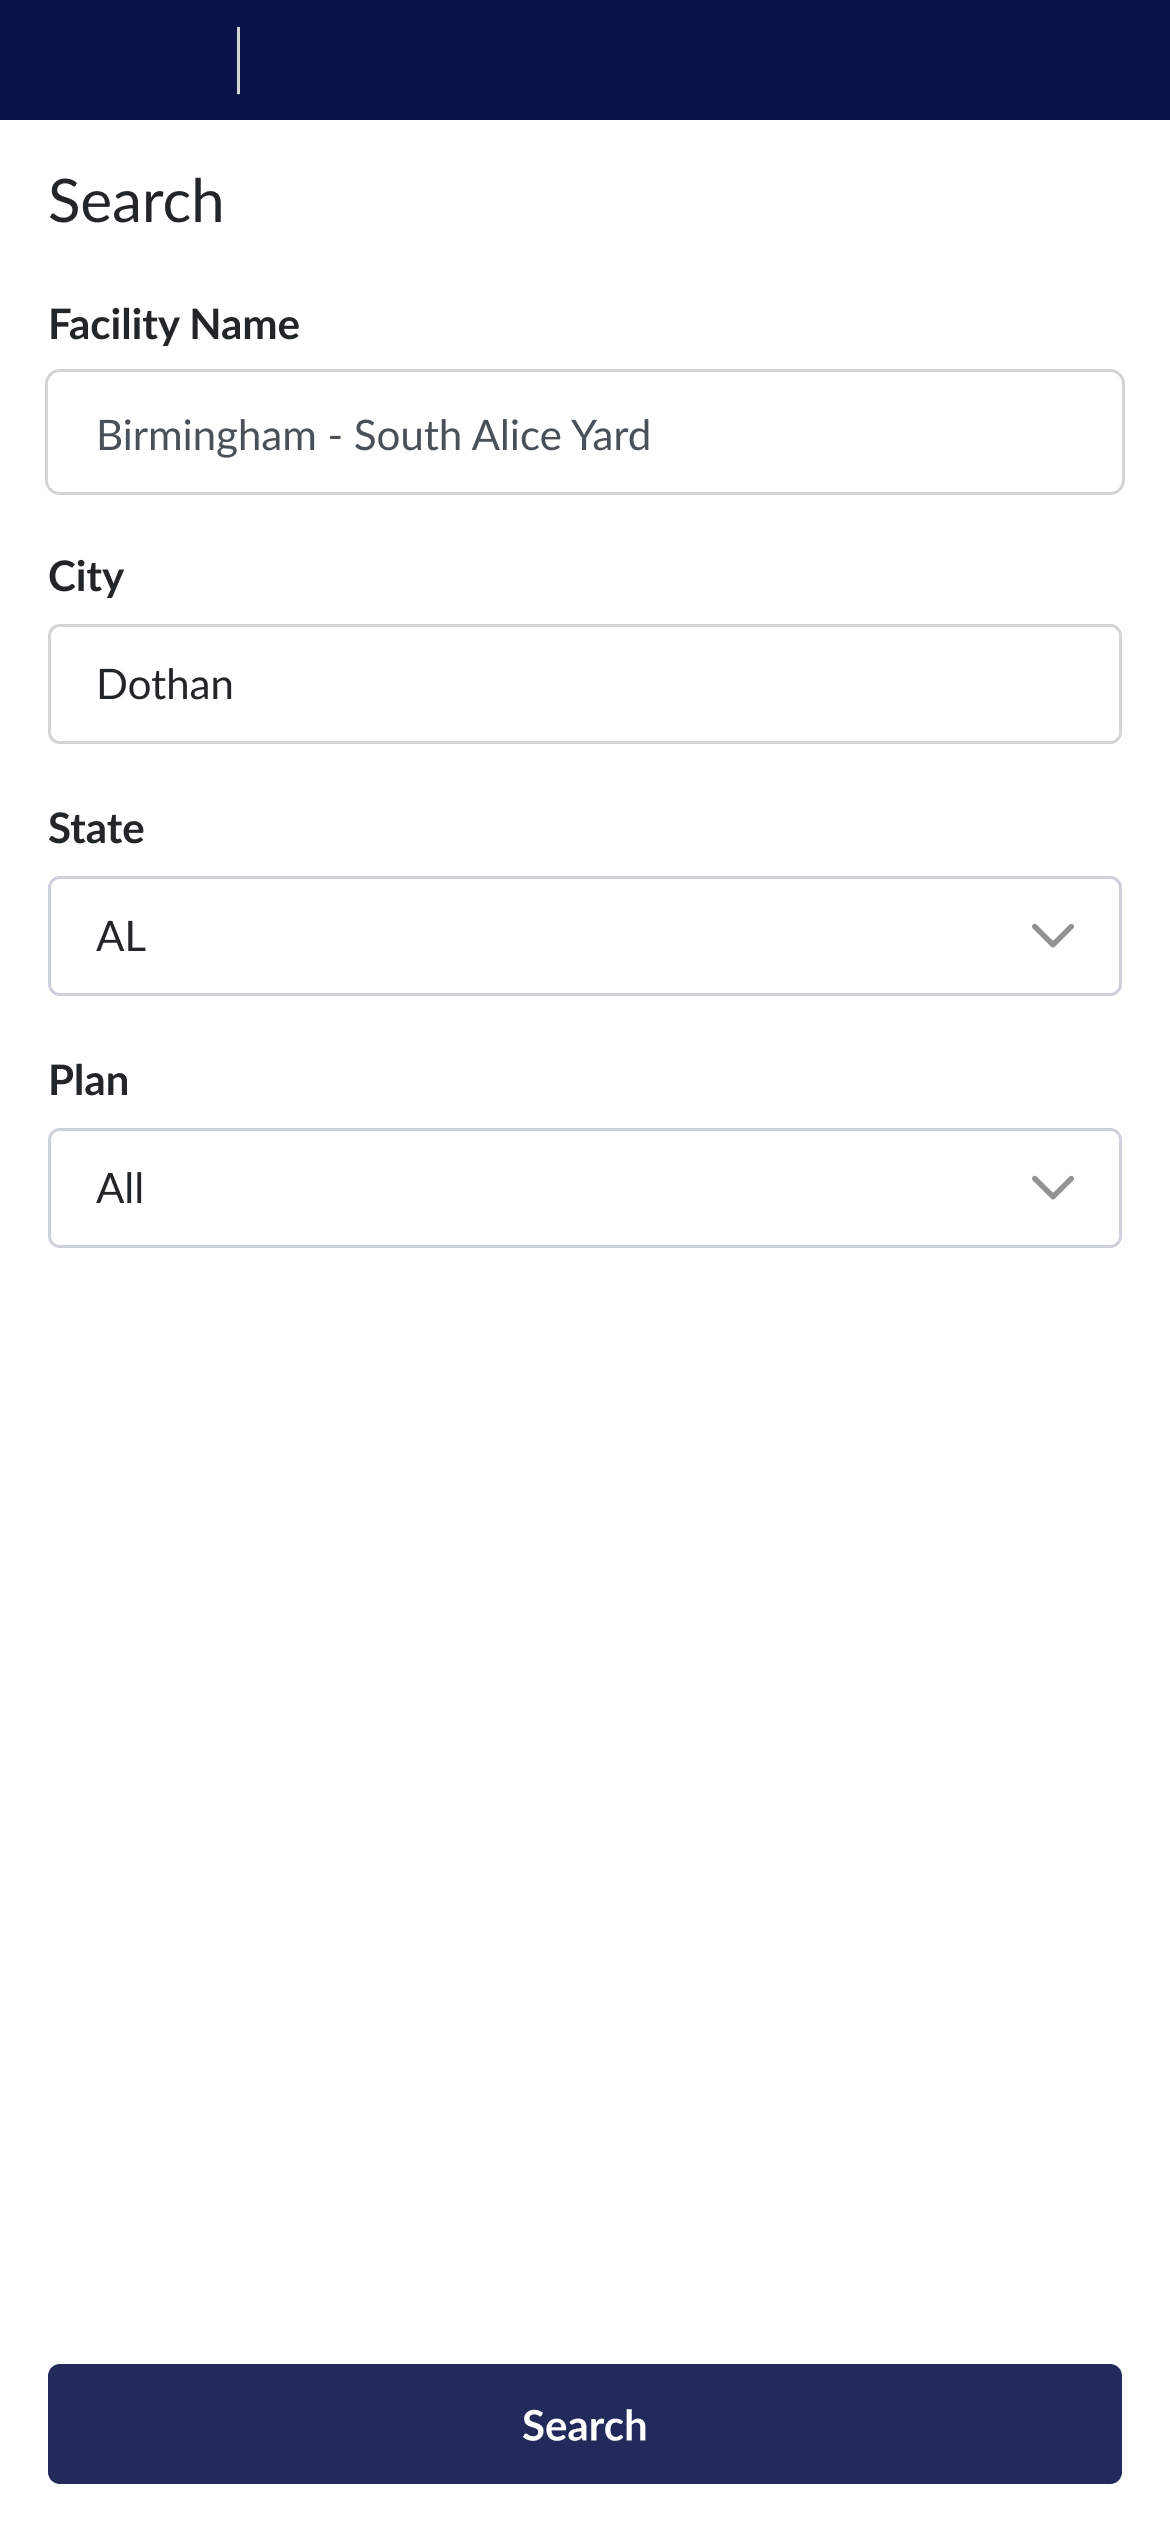
Task: Click the AL value in State
Action: [121, 937]
